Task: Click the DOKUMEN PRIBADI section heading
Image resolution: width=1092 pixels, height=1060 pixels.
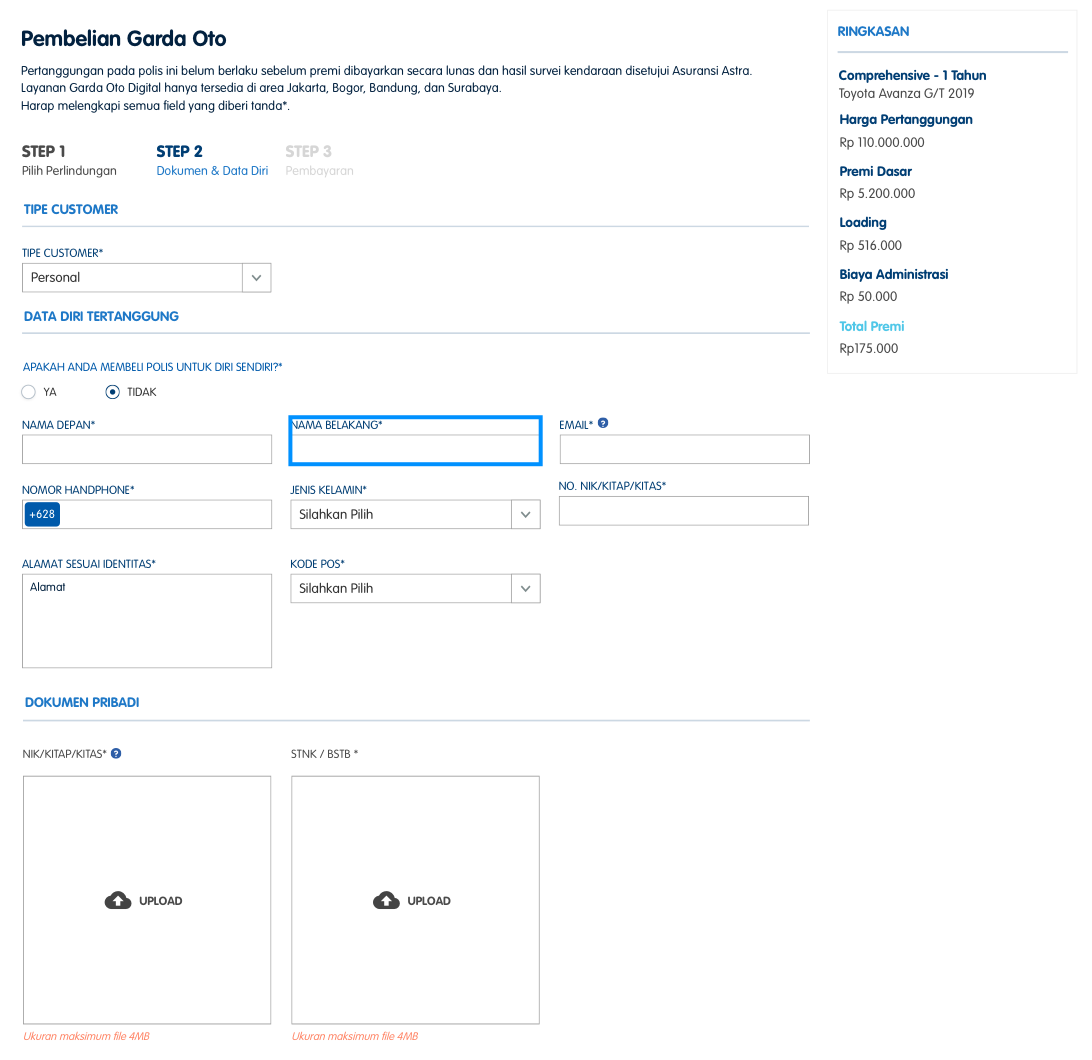Action: [x=82, y=702]
